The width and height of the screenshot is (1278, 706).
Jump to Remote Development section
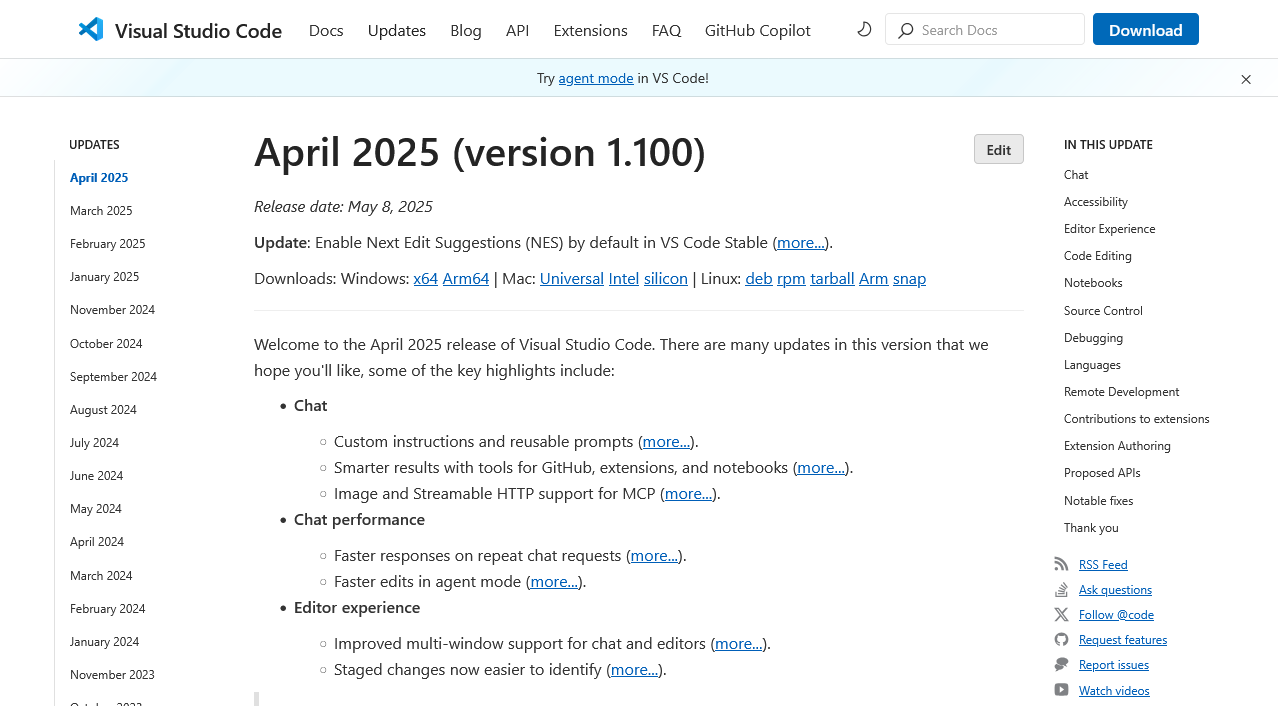tap(1122, 392)
